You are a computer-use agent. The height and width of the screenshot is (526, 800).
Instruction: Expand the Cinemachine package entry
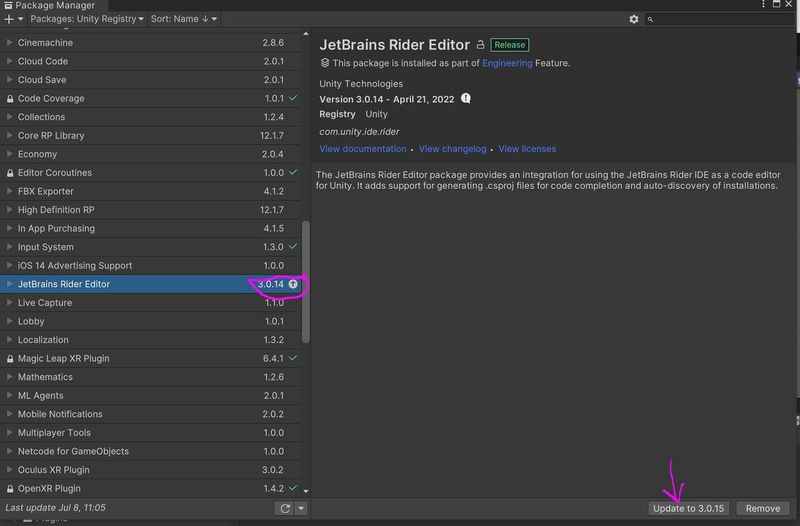click(9, 42)
